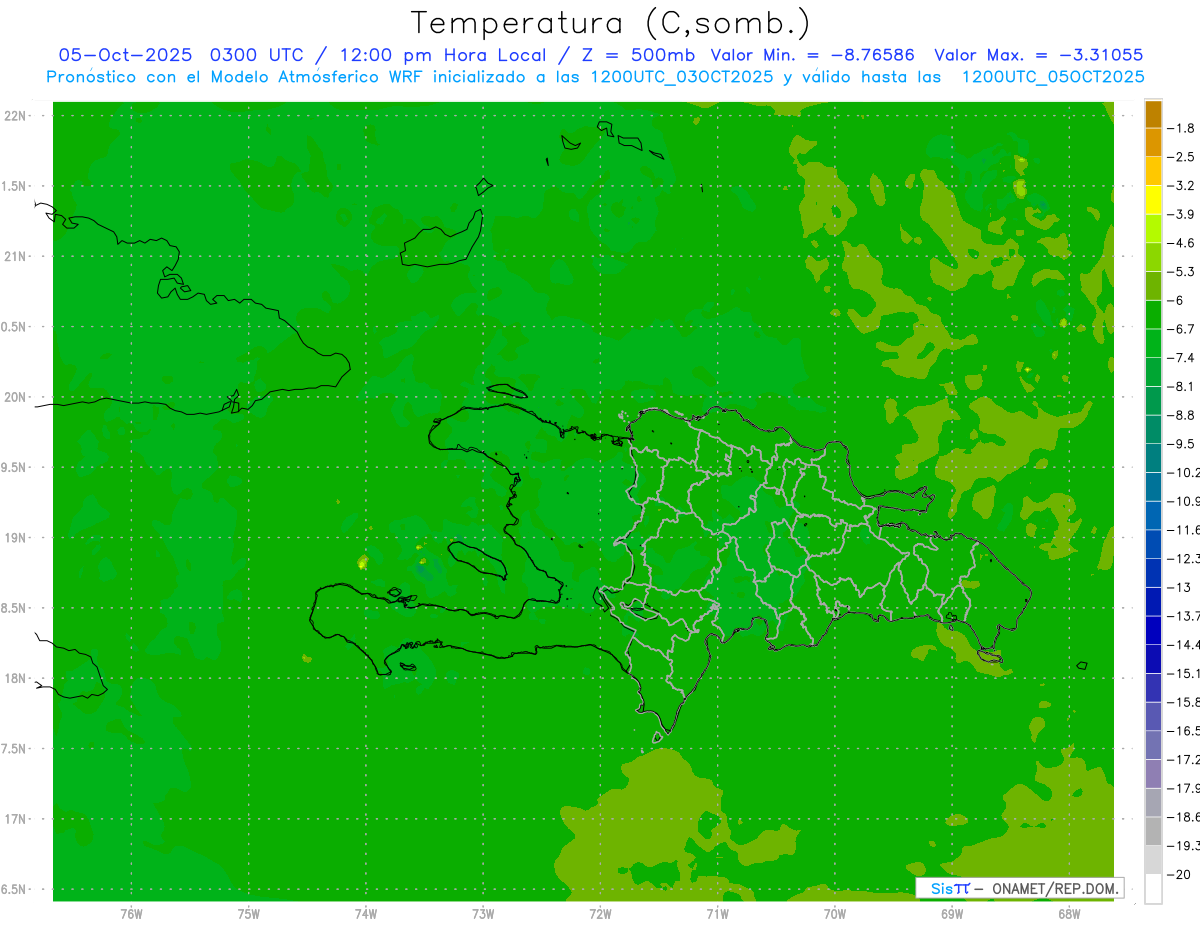Click the "-12.3" legend value

click(x=1185, y=559)
